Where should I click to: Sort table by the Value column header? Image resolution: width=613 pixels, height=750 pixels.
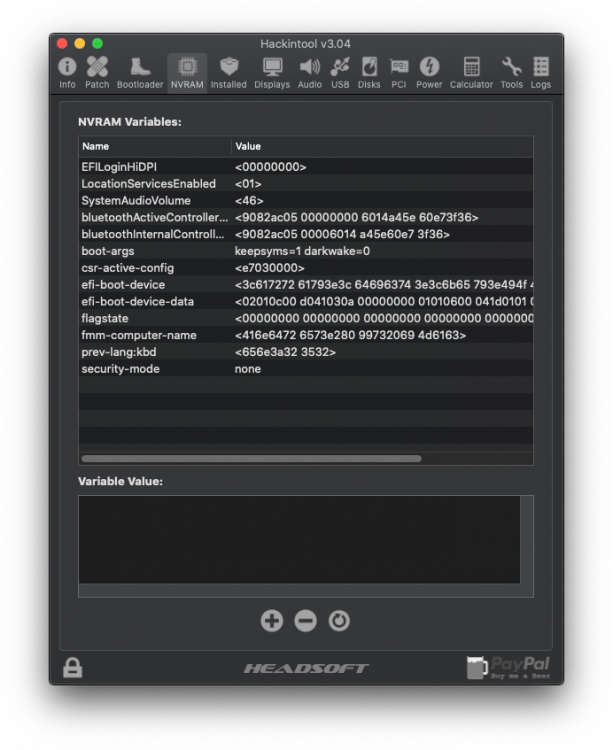point(383,146)
